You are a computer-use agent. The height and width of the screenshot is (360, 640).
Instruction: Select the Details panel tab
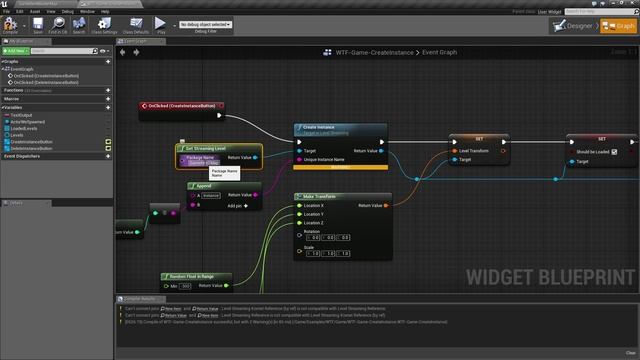point(26,203)
